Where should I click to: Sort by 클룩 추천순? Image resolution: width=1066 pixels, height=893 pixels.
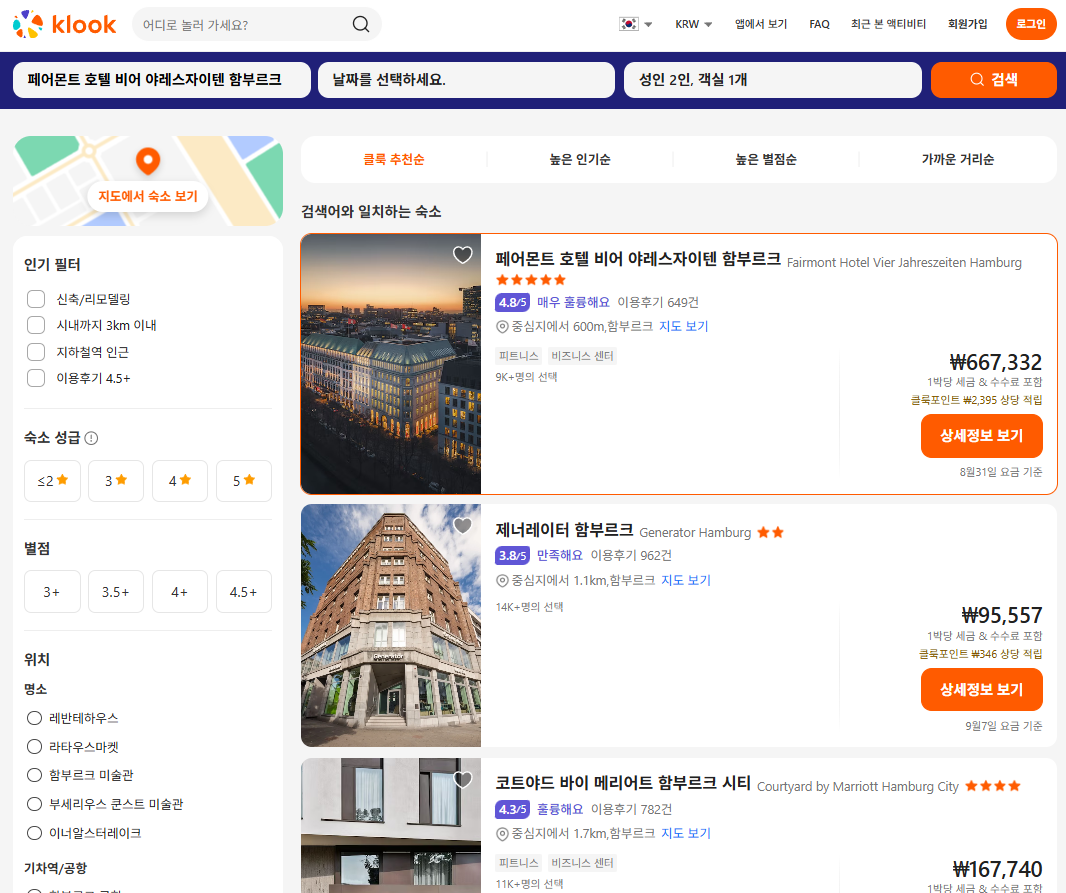pos(394,159)
